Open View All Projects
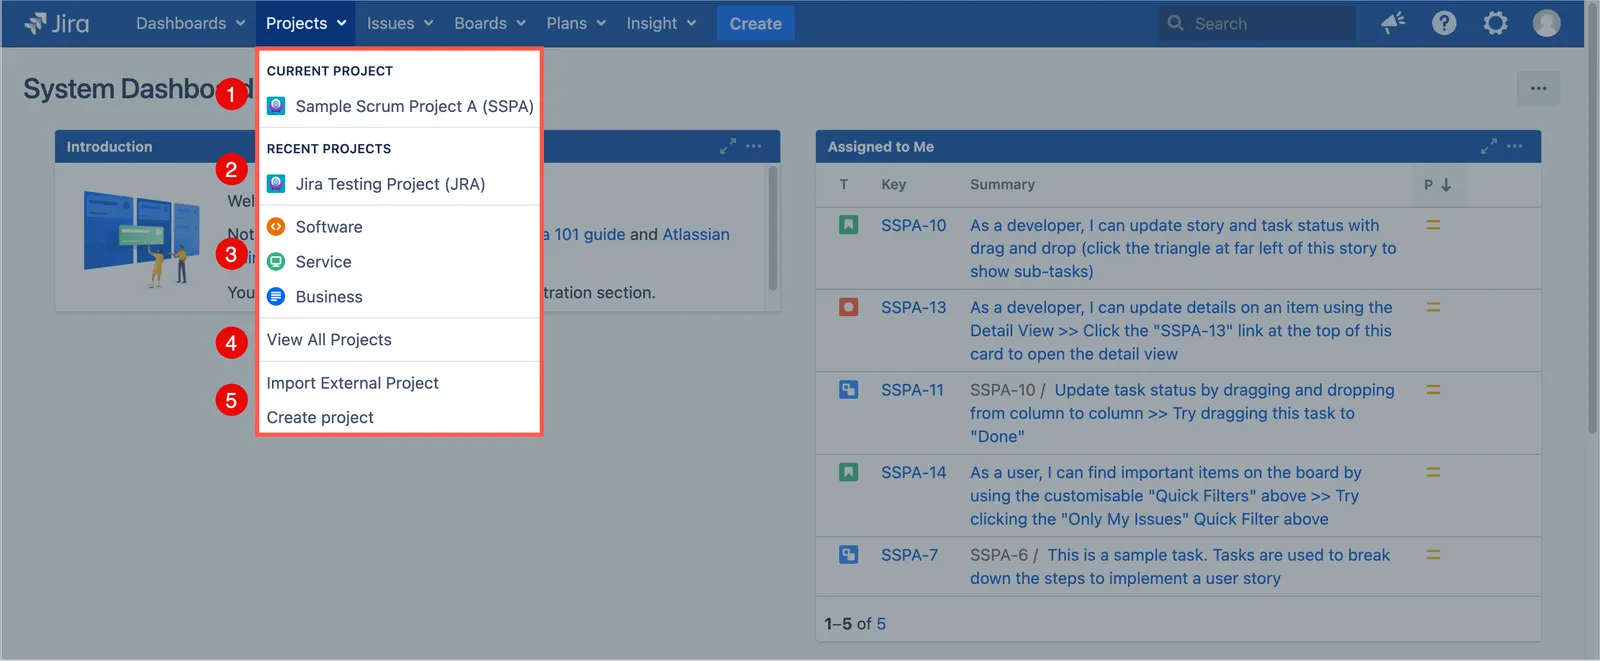 [x=400, y=340]
